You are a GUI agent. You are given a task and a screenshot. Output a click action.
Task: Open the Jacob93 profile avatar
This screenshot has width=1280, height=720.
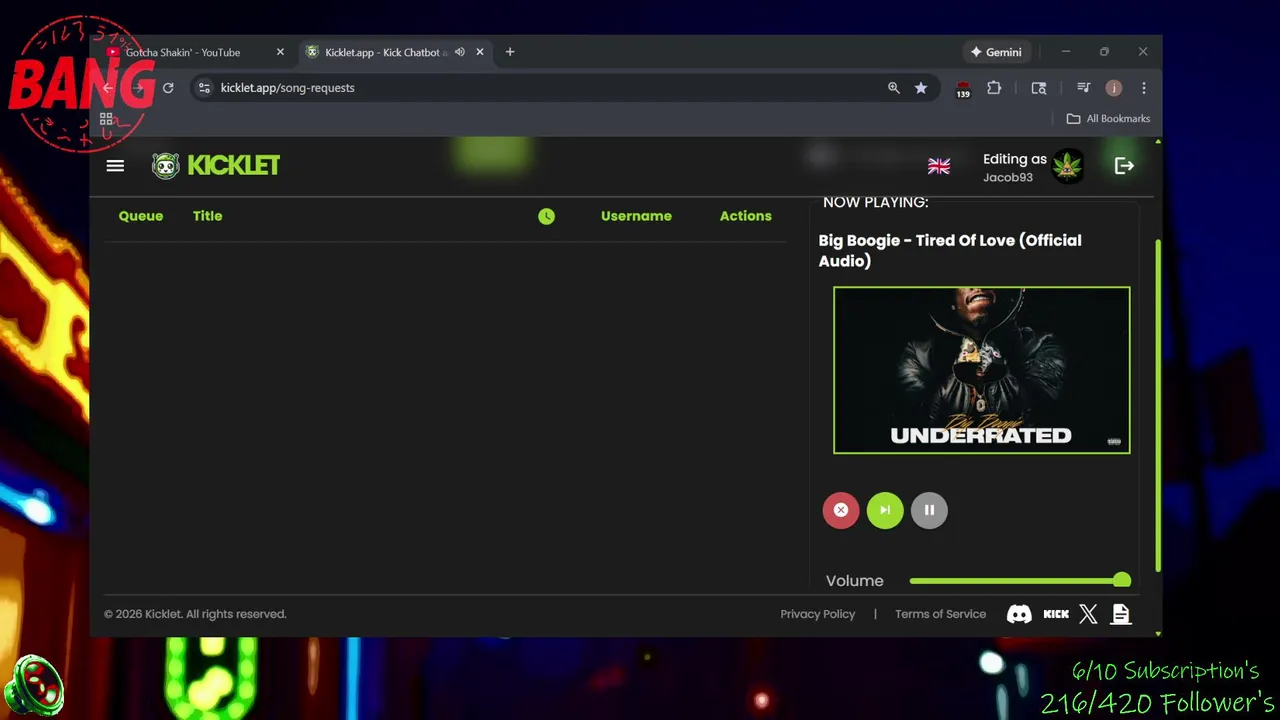(x=1068, y=167)
